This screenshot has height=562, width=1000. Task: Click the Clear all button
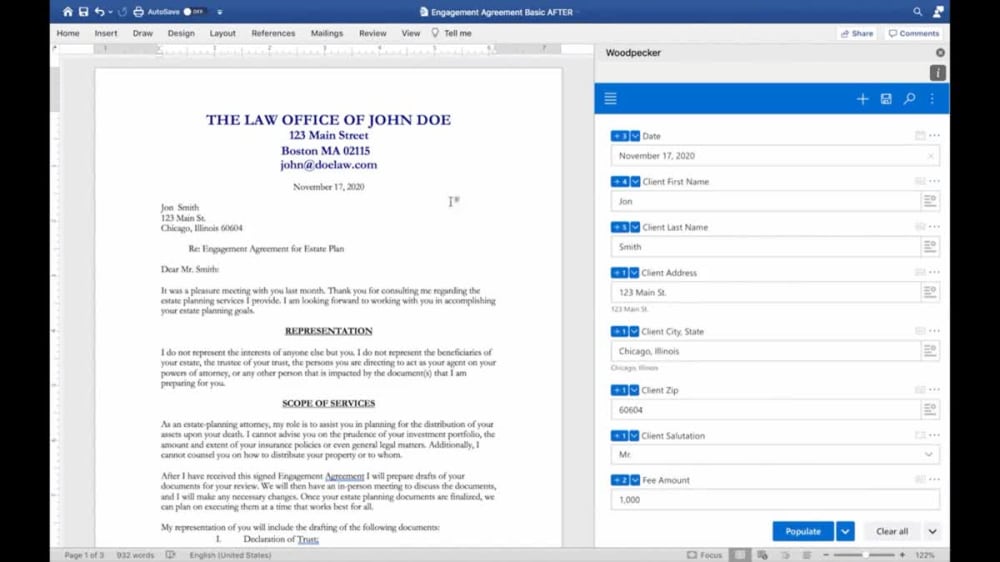[892, 531]
